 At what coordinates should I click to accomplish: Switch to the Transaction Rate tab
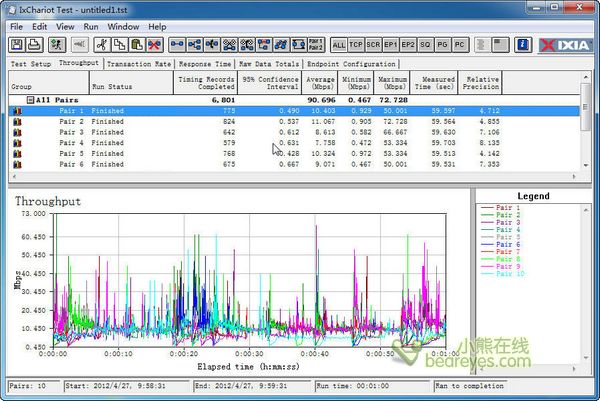139,64
